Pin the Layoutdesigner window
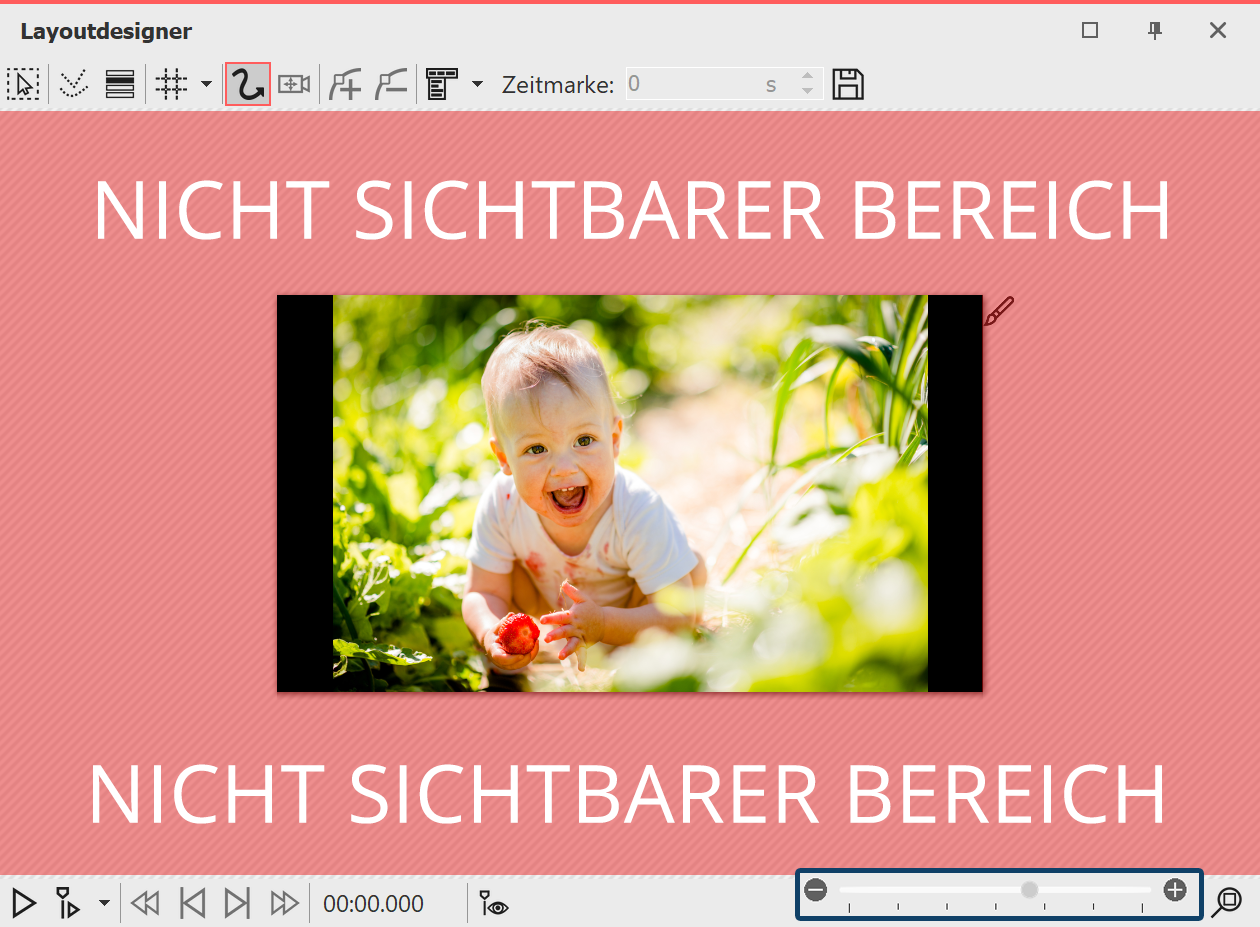The image size is (1260, 927). [1155, 31]
